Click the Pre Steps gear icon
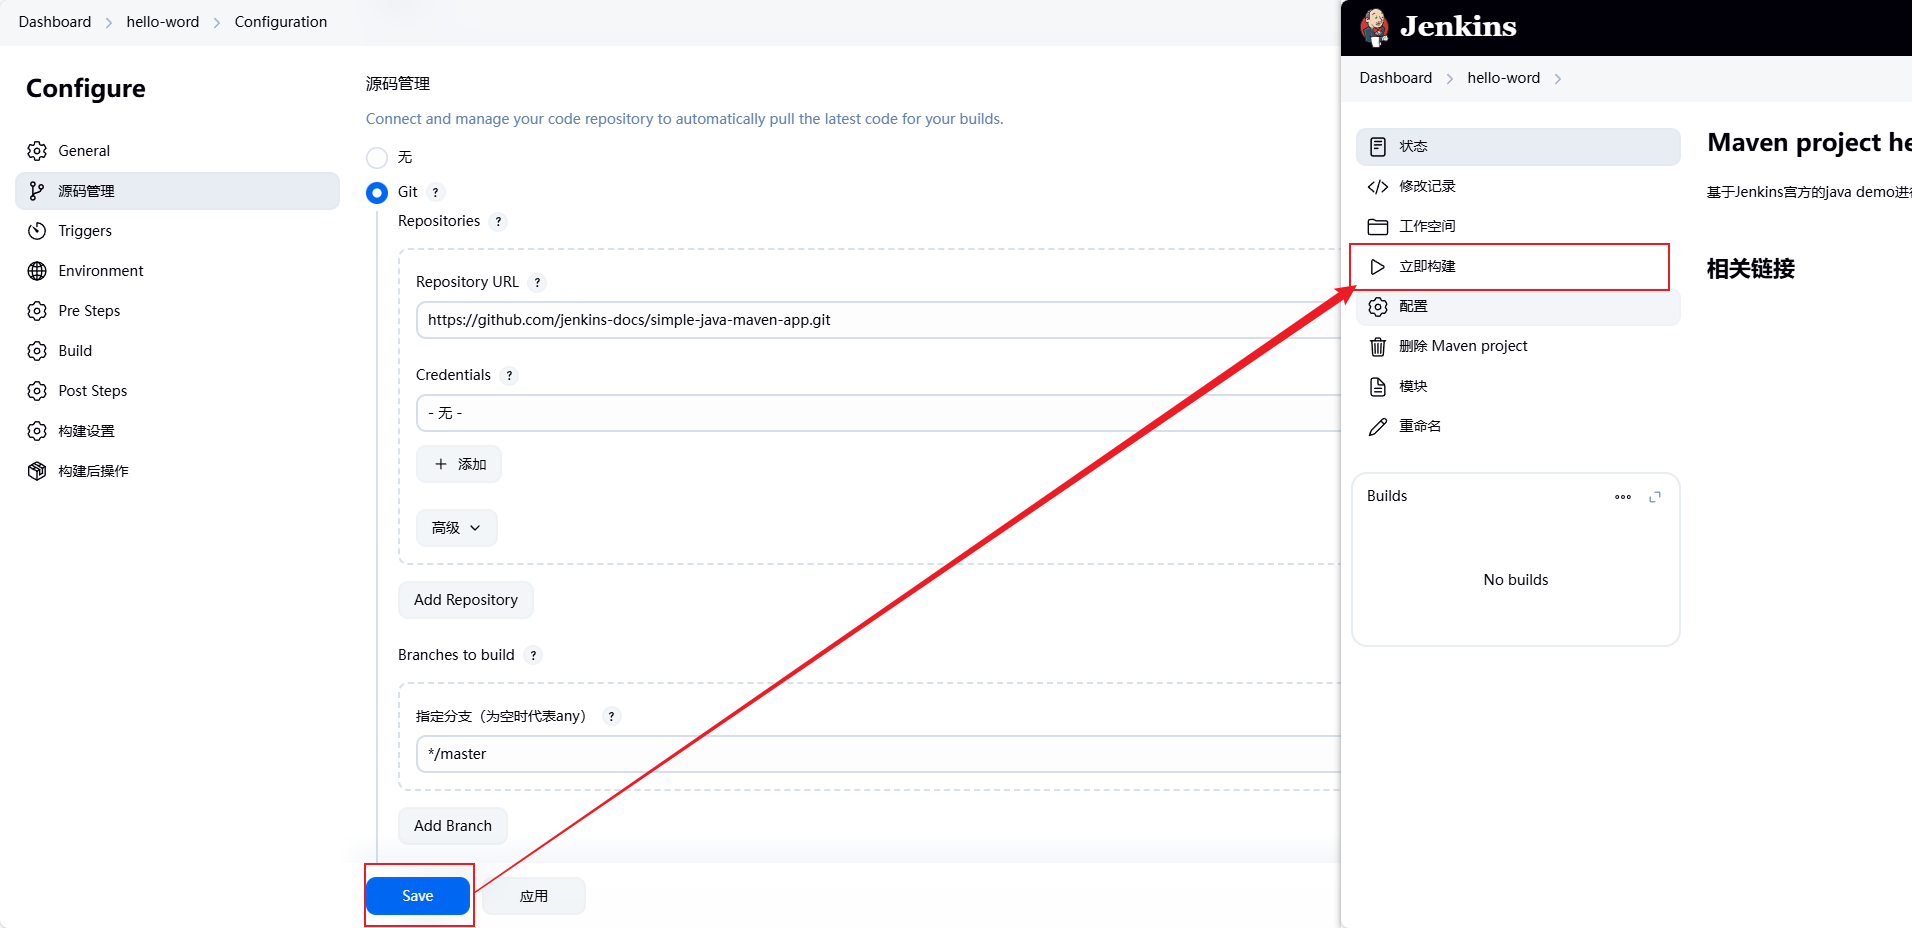This screenshot has width=1912, height=928. (x=37, y=311)
